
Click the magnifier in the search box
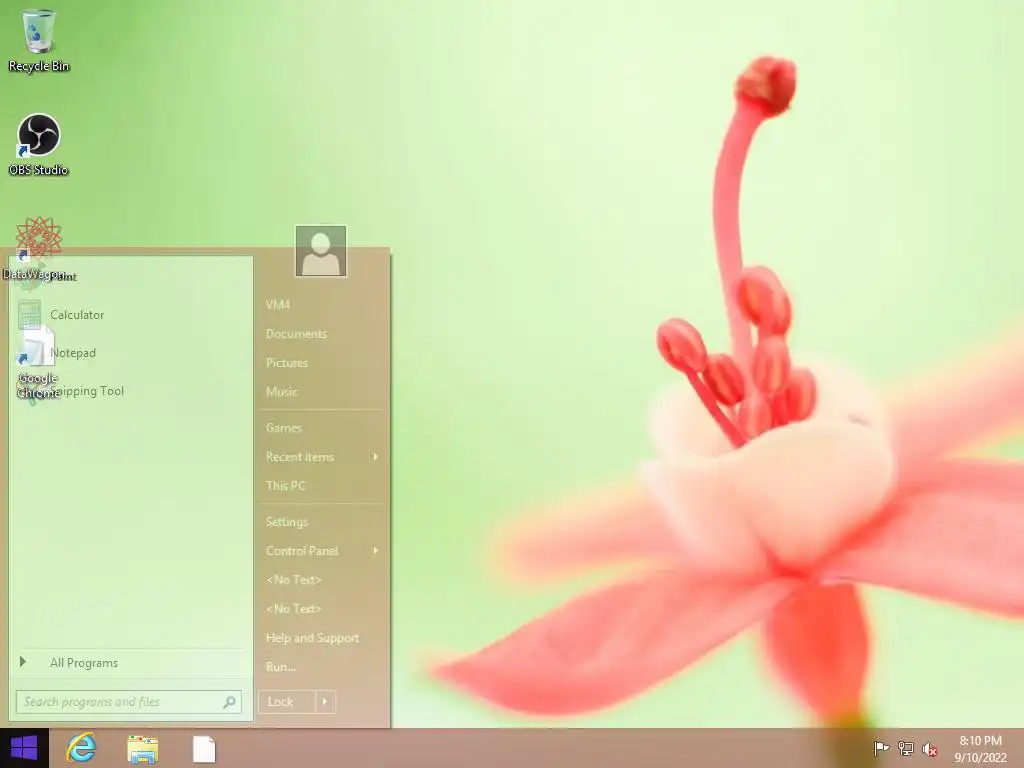[x=229, y=702]
